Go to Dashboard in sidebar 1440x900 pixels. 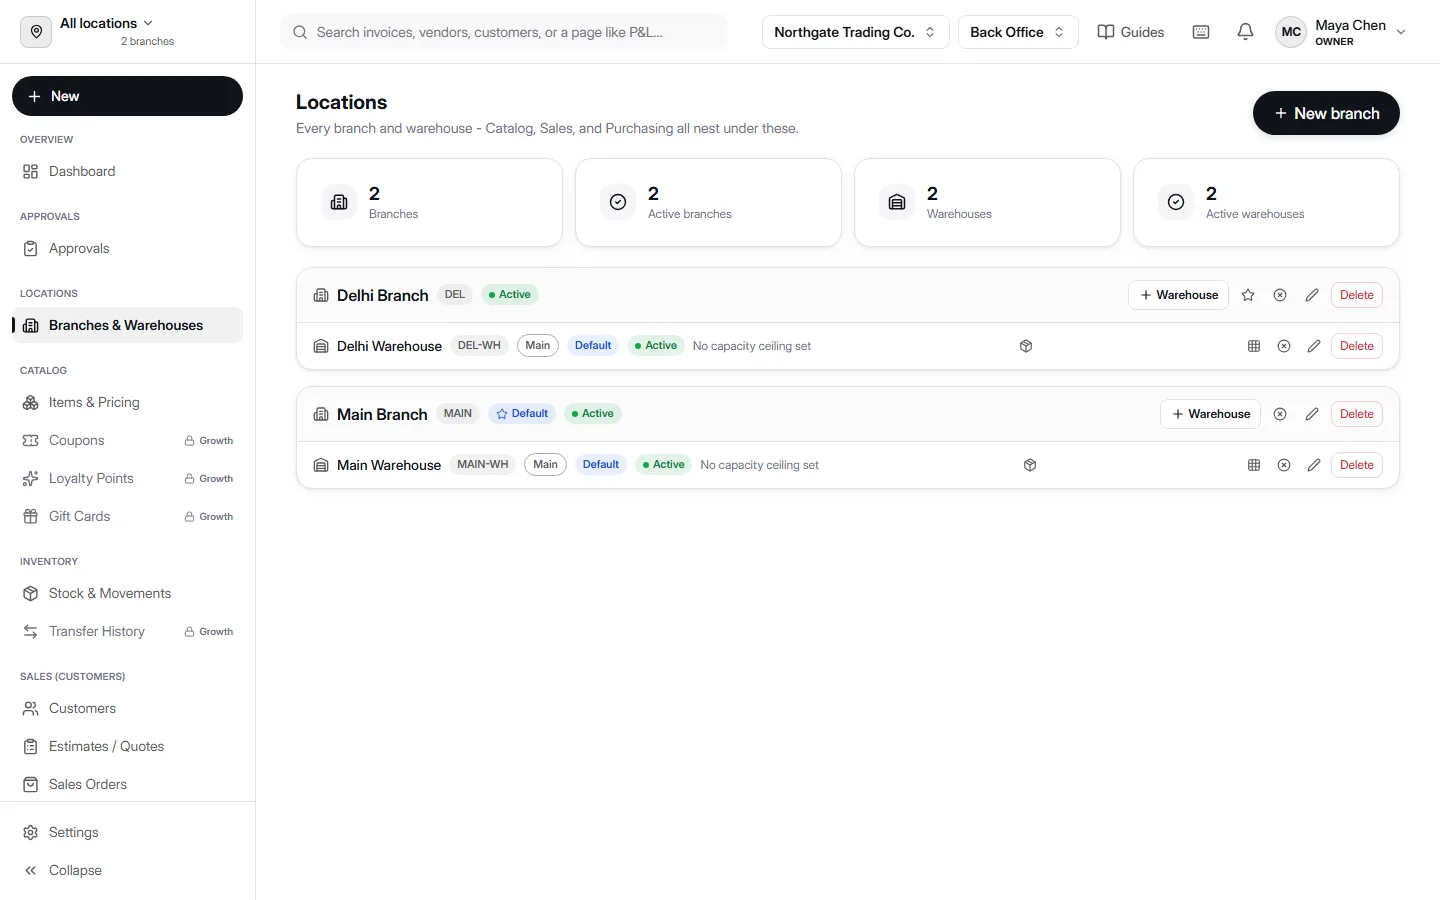click(127, 171)
